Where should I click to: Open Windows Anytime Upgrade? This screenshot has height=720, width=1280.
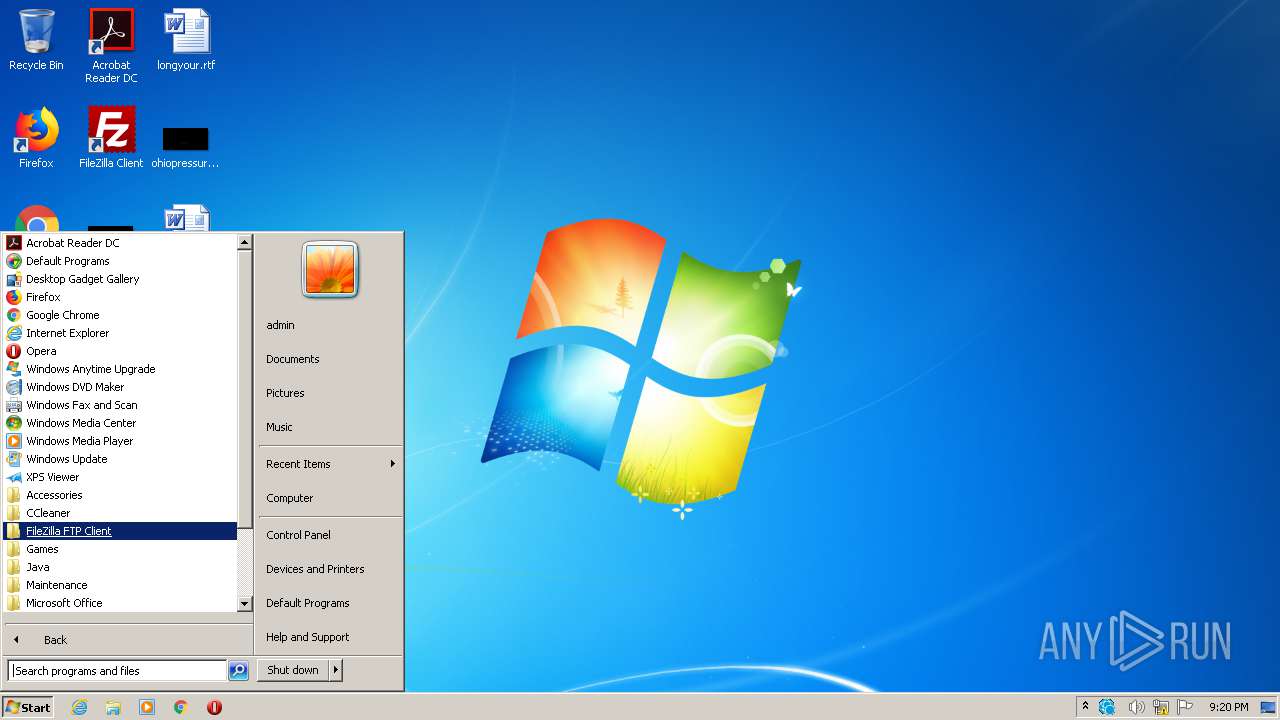coord(121,369)
